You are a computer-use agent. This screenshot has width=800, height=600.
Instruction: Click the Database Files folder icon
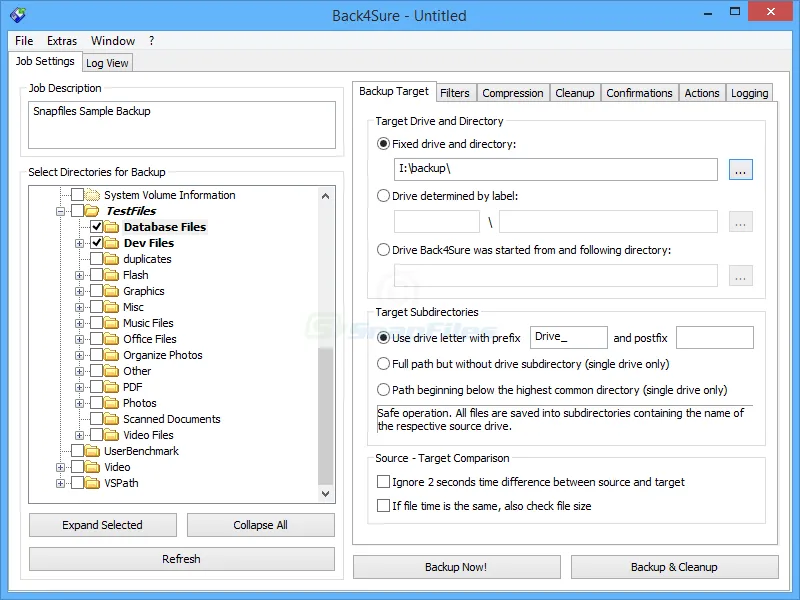(111, 227)
